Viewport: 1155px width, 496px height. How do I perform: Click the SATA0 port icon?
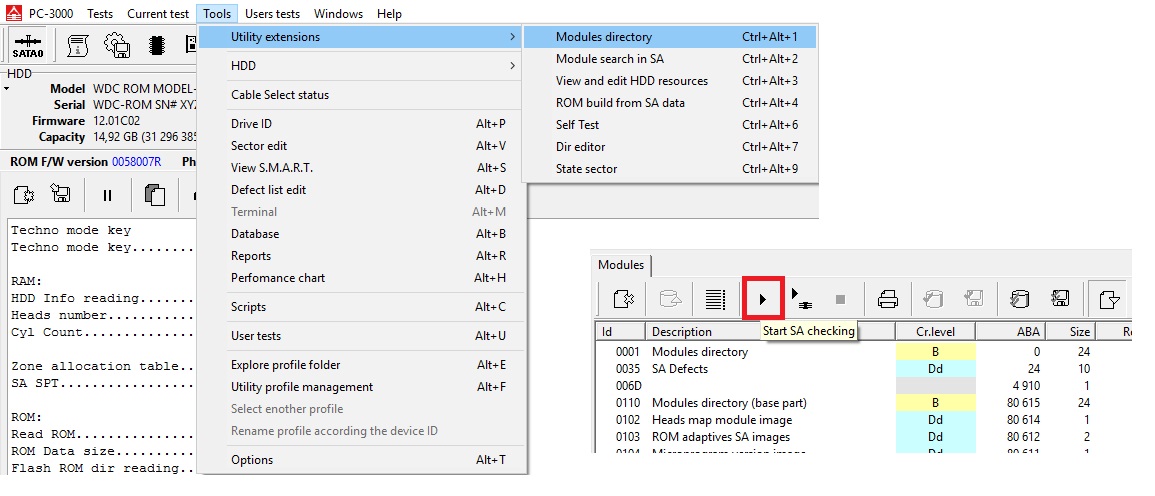click(28, 46)
